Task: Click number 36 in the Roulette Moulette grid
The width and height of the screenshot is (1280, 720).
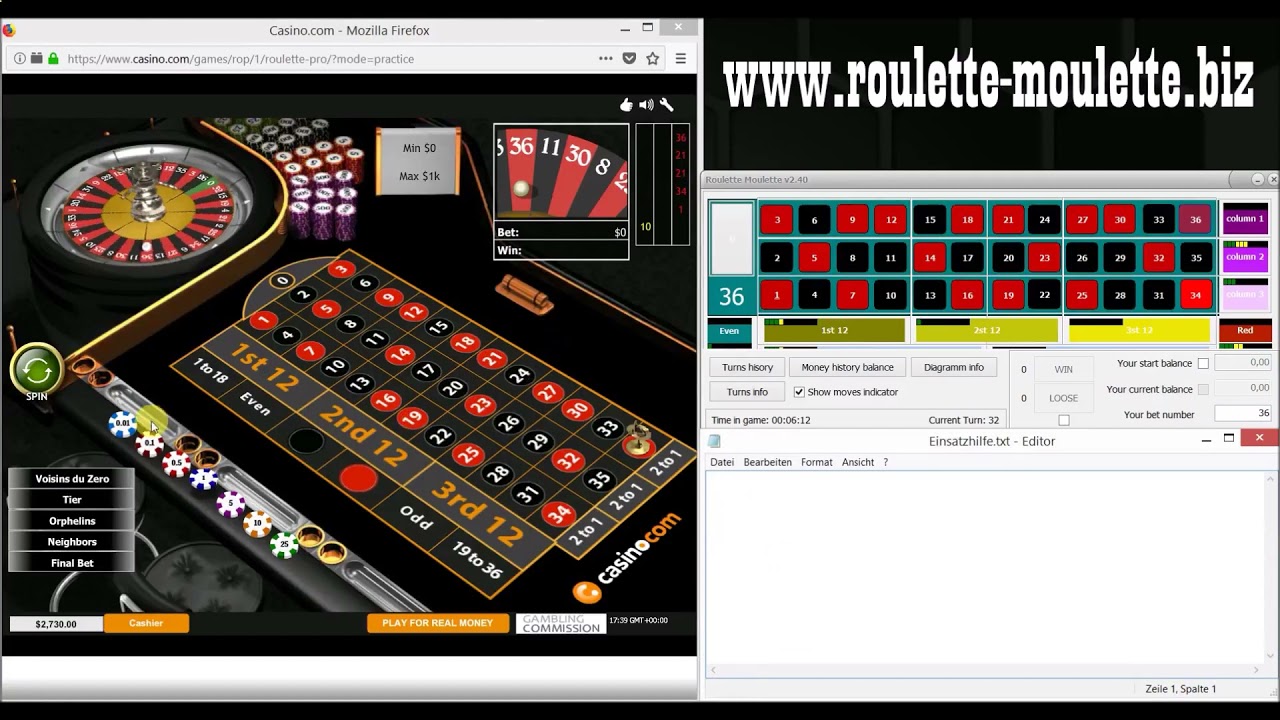Action: 1195,220
